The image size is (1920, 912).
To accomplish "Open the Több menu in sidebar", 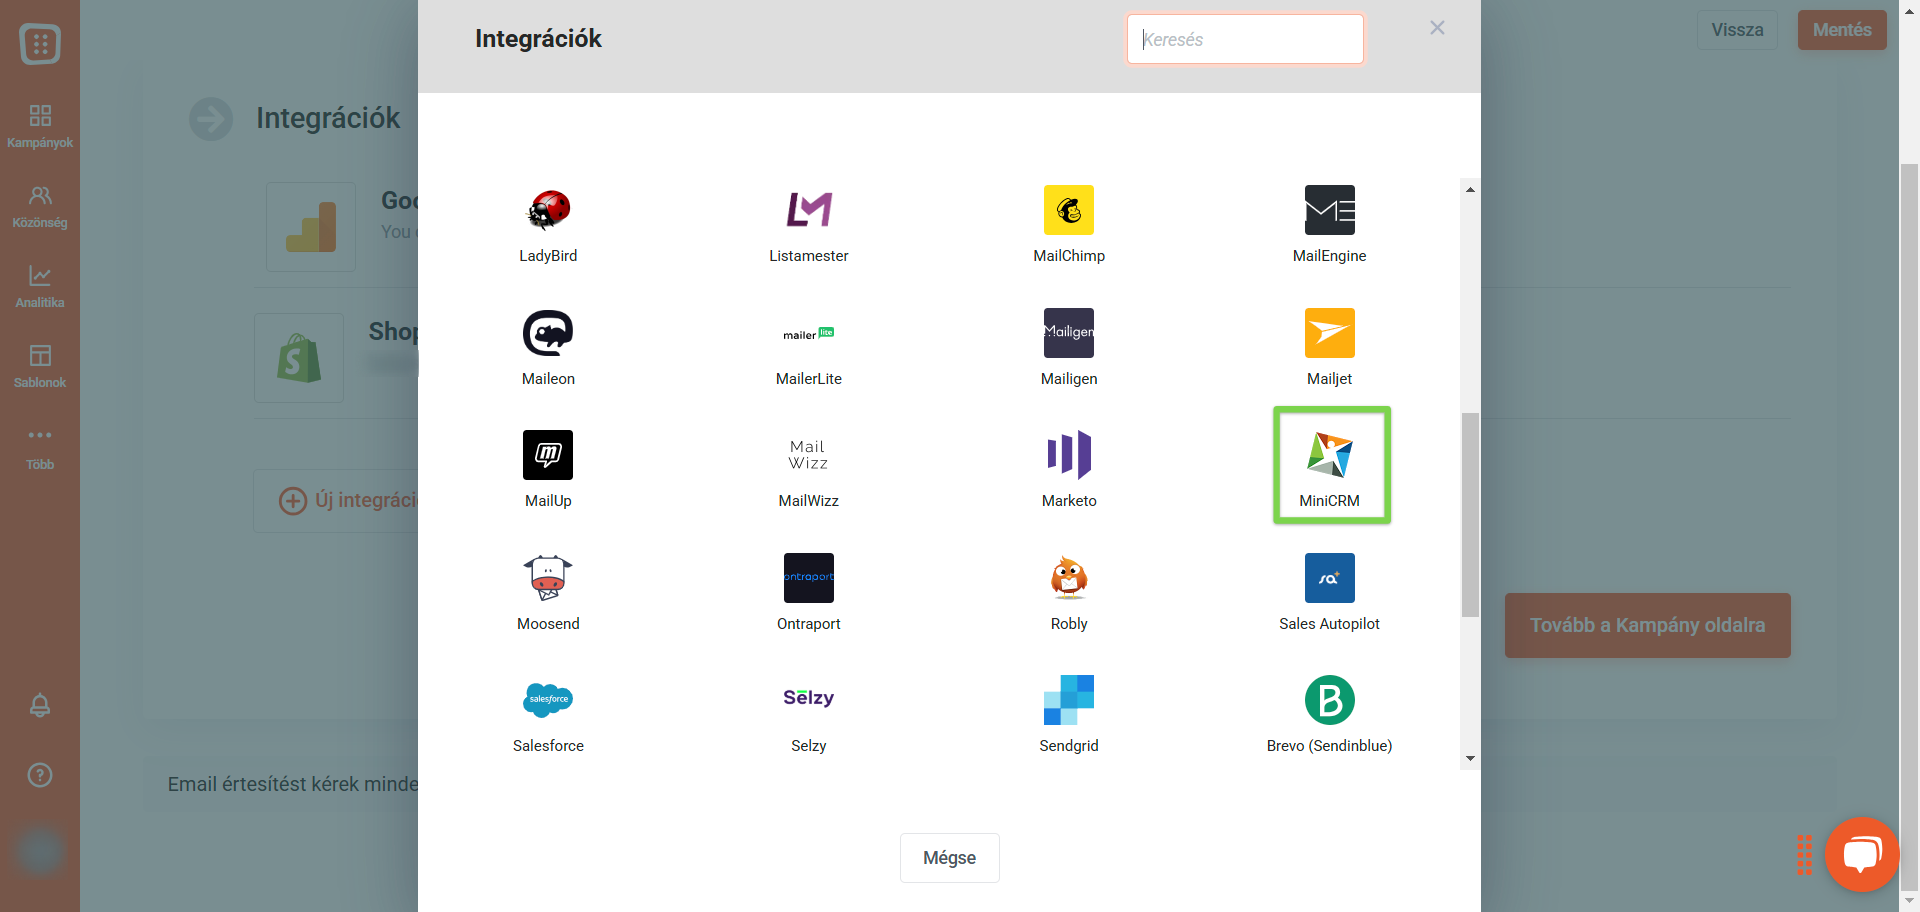I will coord(40,448).
